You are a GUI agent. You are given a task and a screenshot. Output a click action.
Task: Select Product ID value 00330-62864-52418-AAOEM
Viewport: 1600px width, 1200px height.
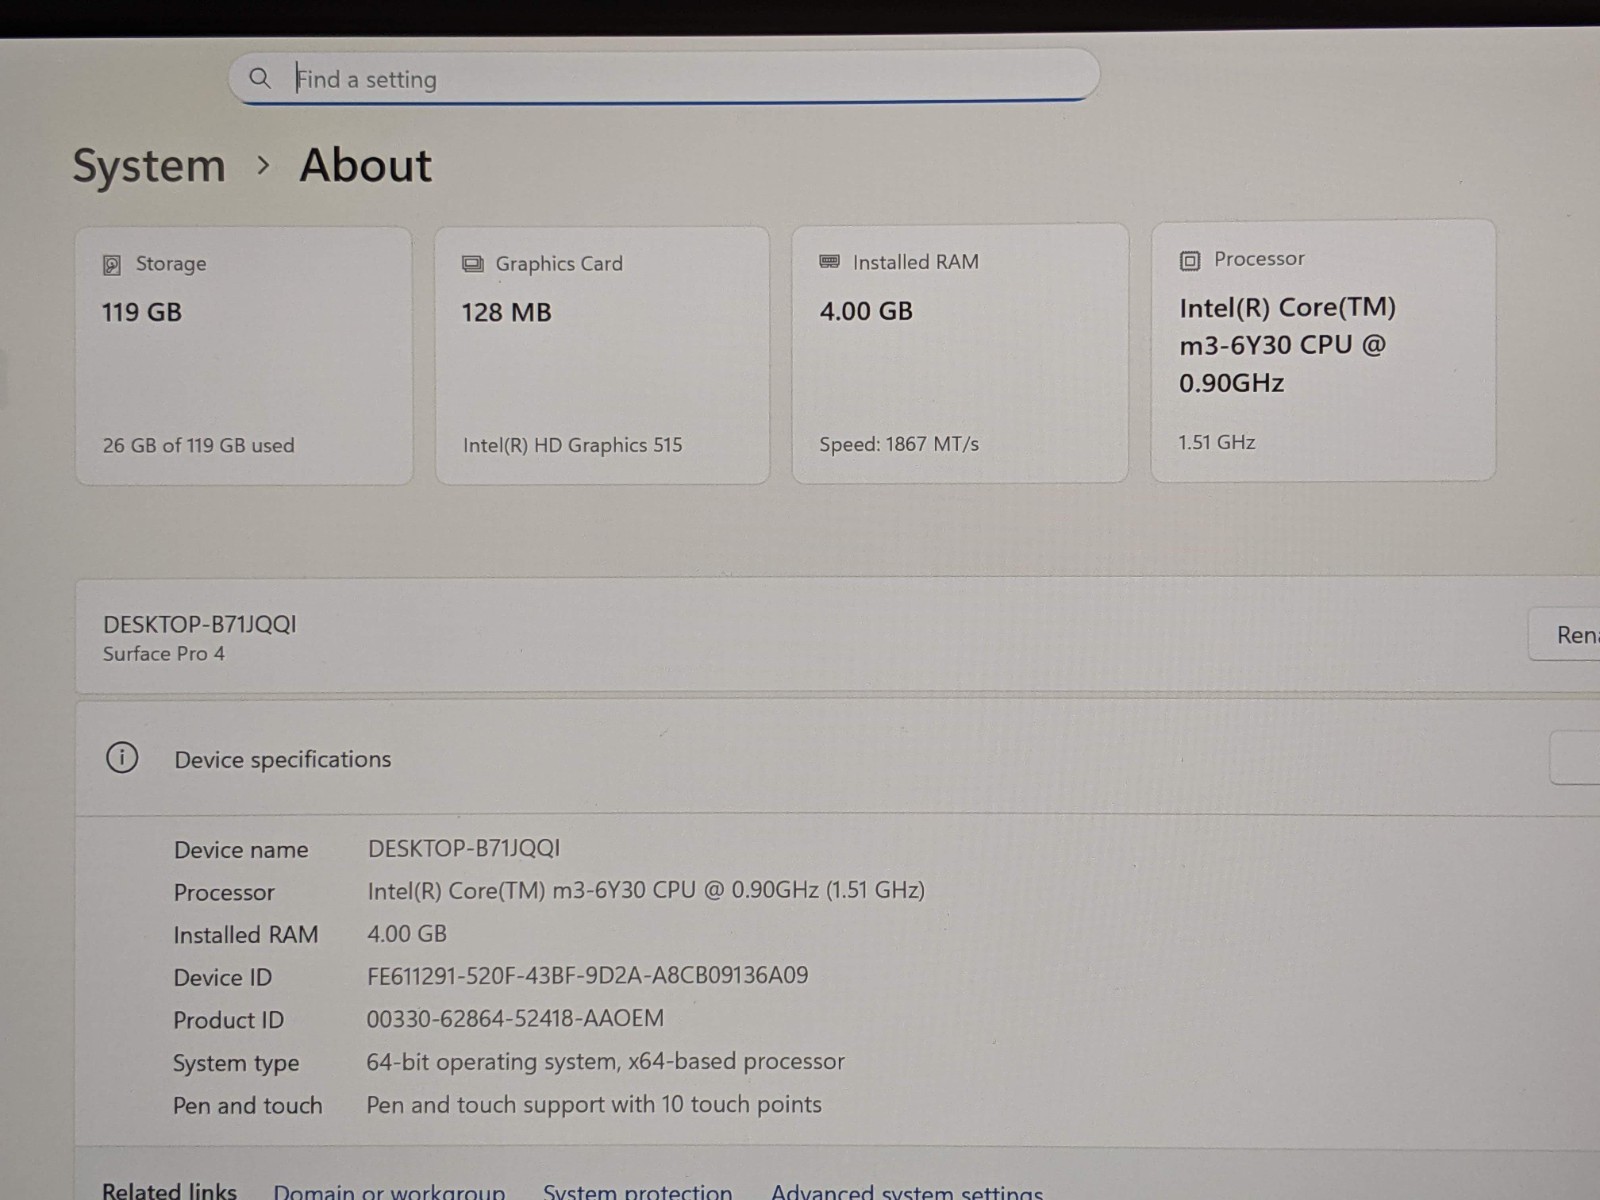(515, 1018)
